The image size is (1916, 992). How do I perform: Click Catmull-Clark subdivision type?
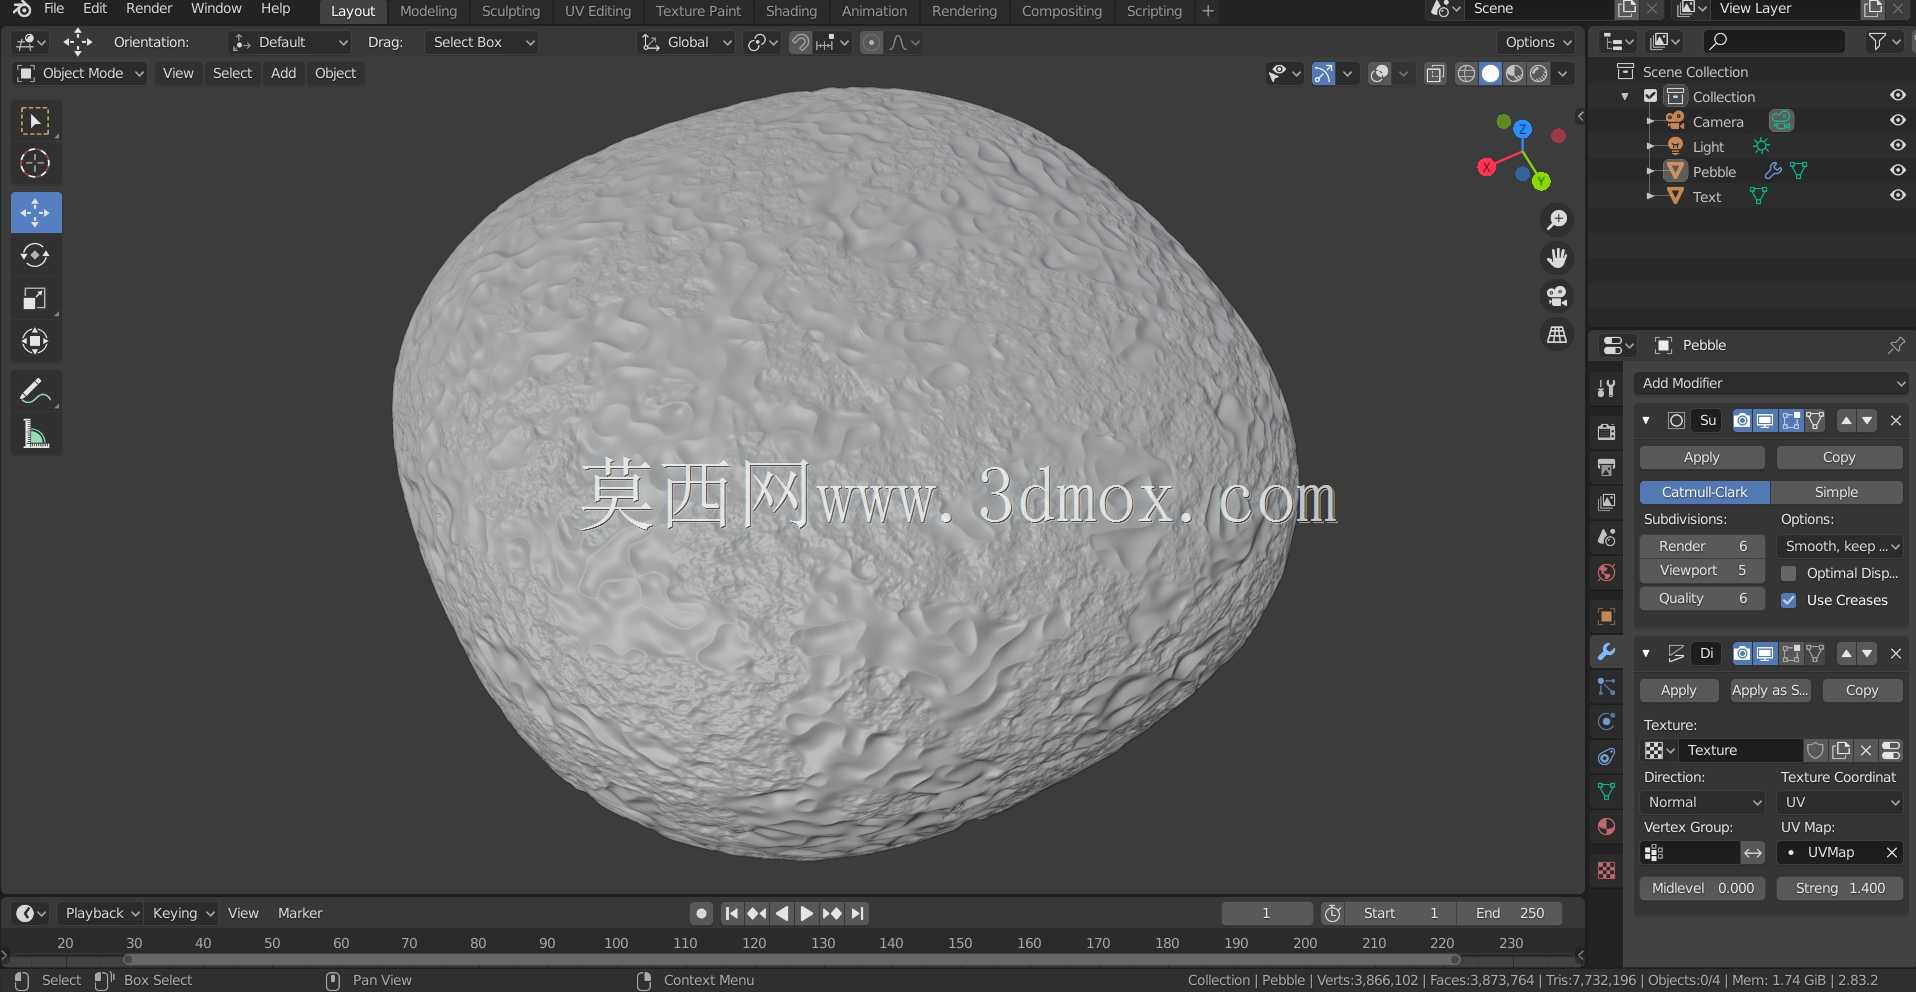point(1705,492)
